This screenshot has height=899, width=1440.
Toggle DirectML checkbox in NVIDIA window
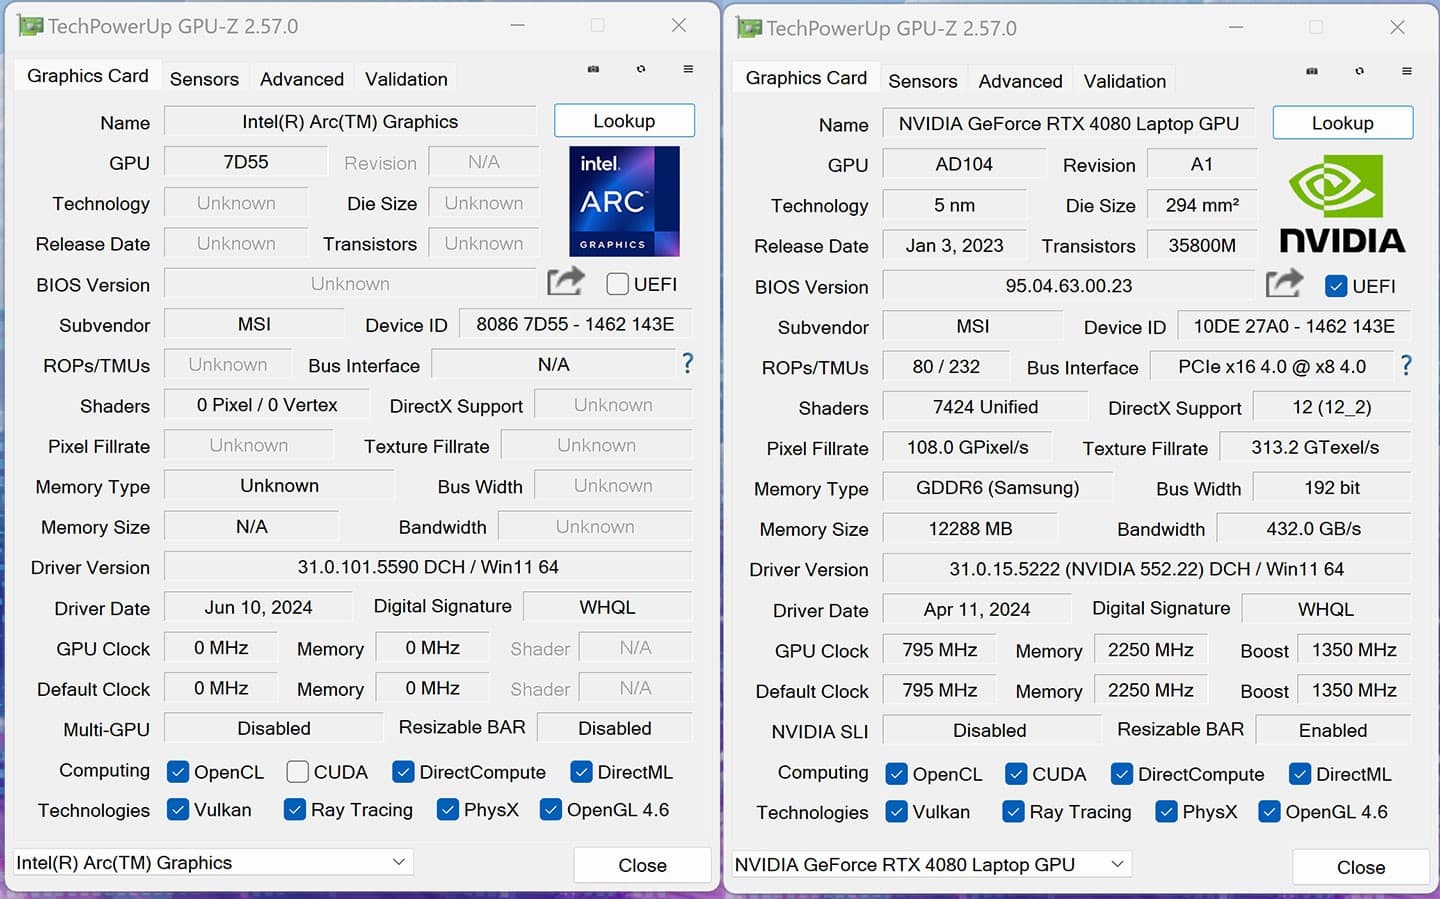pyautogui.click(x=1300, y=774)
